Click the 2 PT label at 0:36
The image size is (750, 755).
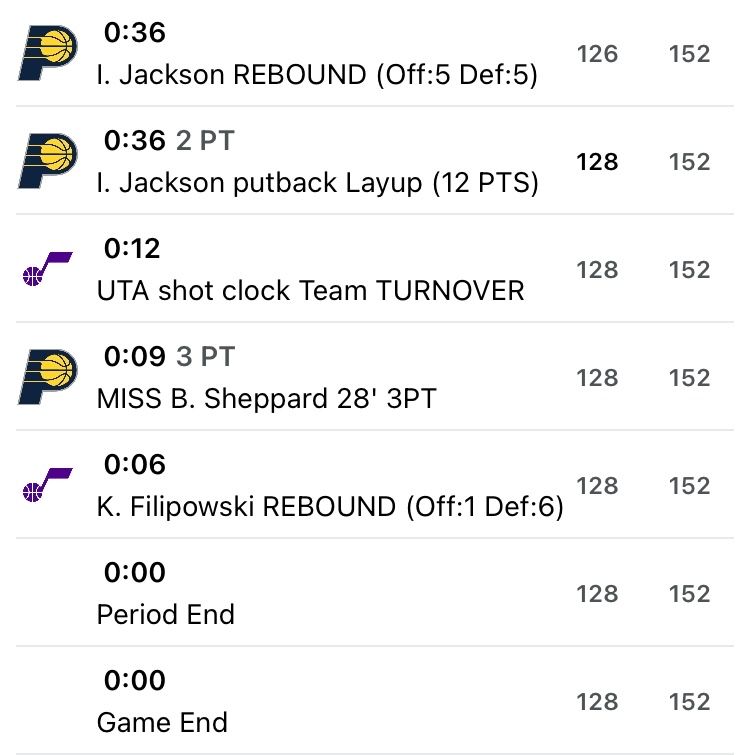coord(204,141)
